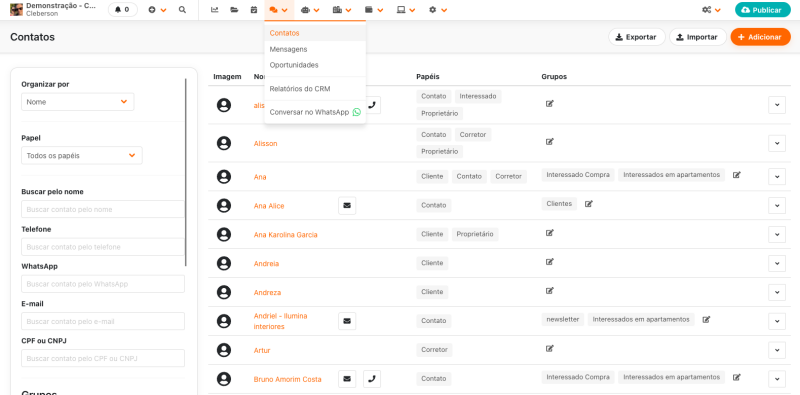The image size is (800, 395).
Task: Click the orange Adicionar button
Action: click(760, 37)
